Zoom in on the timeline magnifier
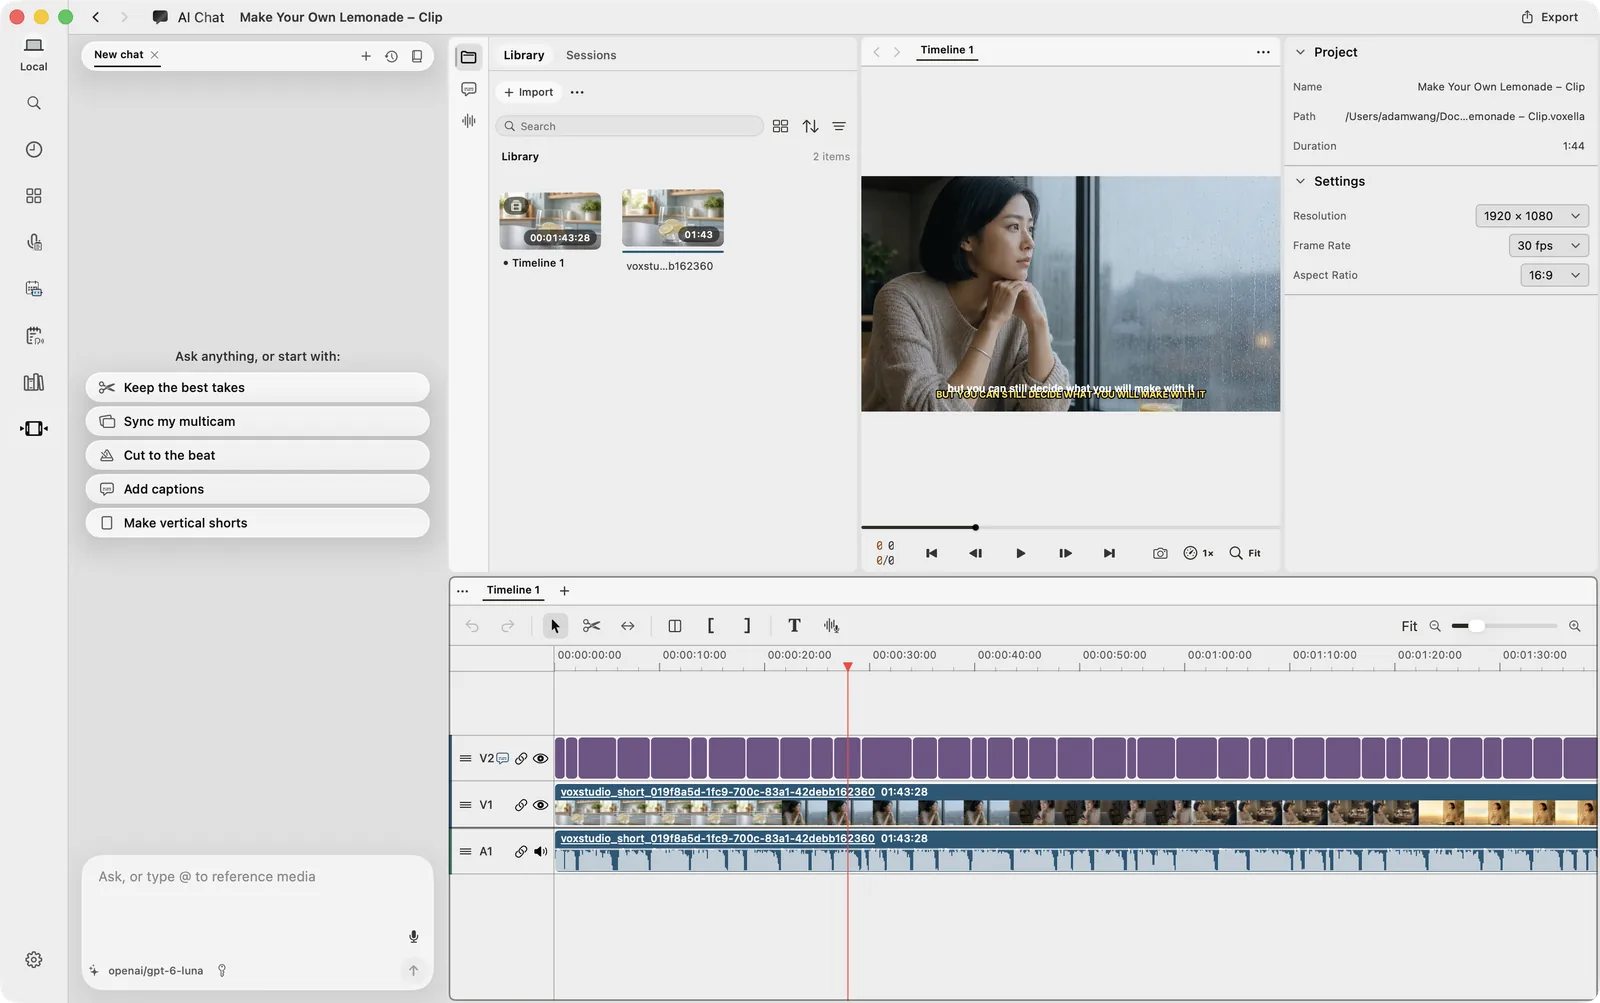1600x1003 pixels. click(1575, 626)
